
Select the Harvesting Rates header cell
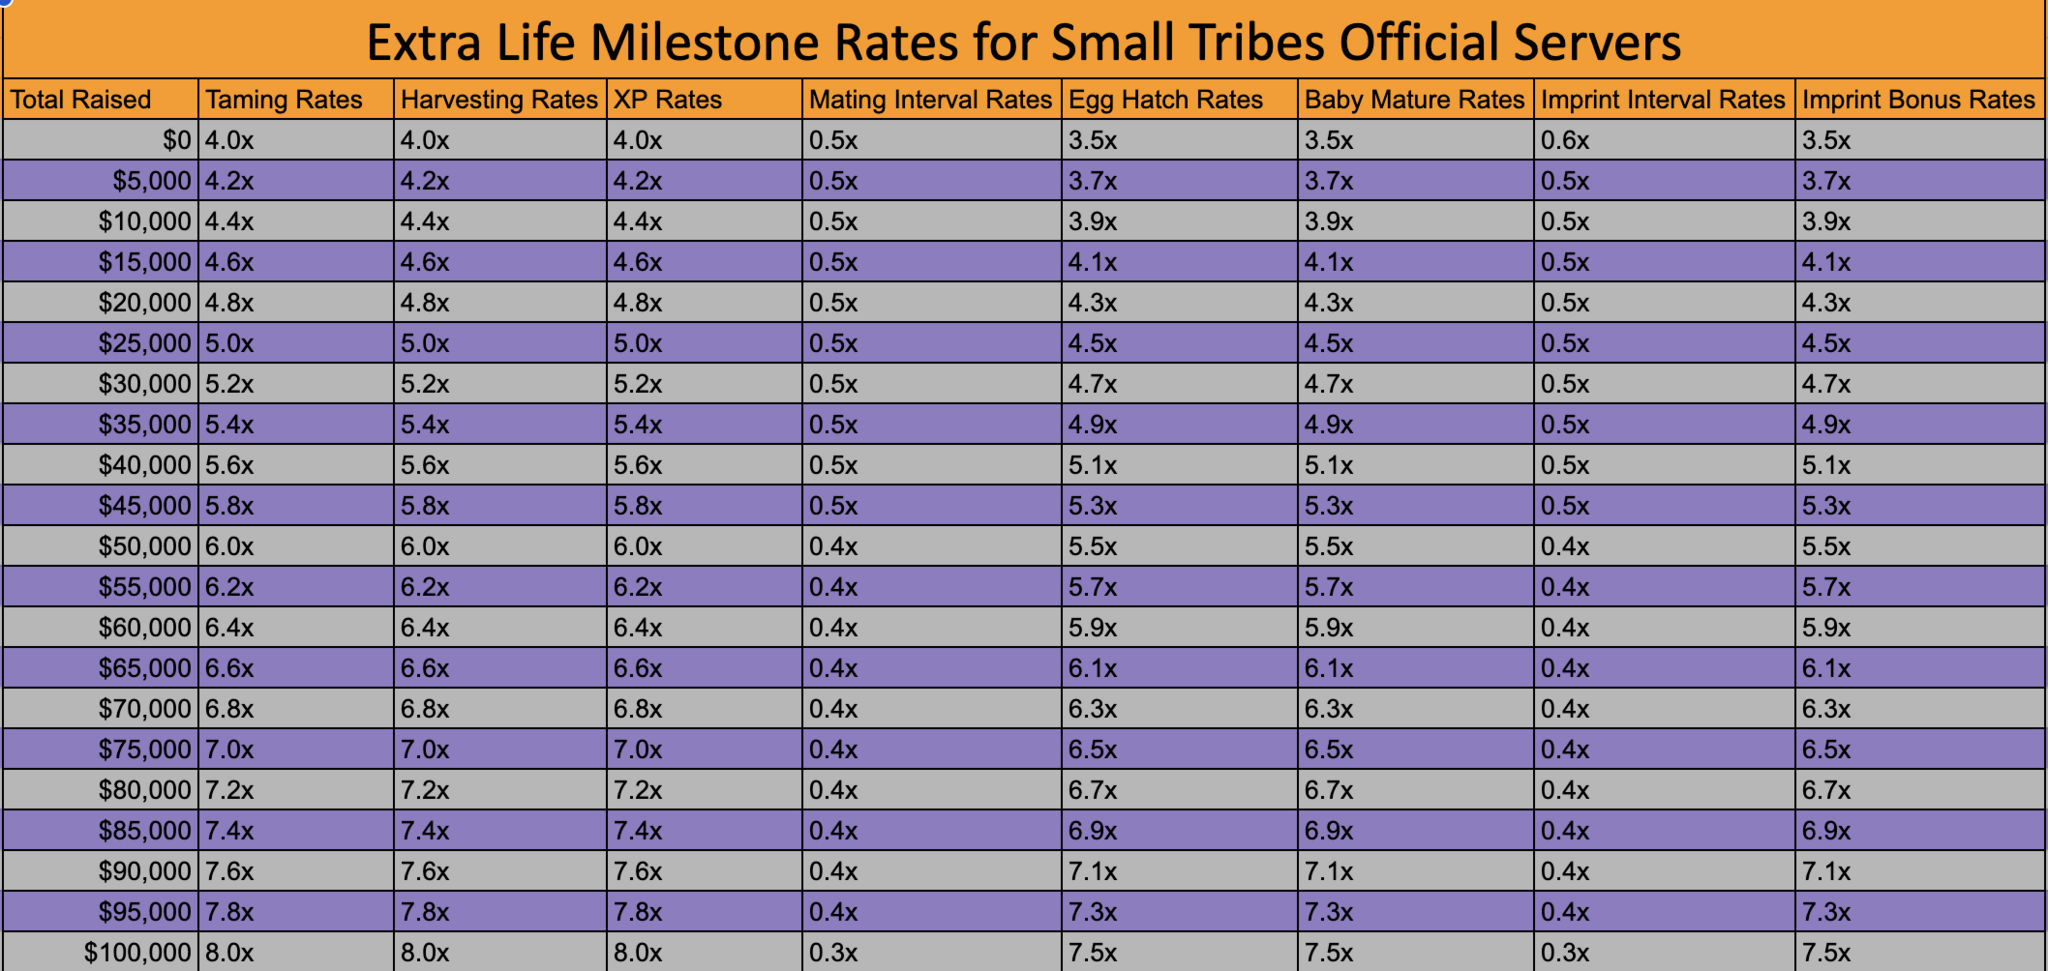point(499,100)
